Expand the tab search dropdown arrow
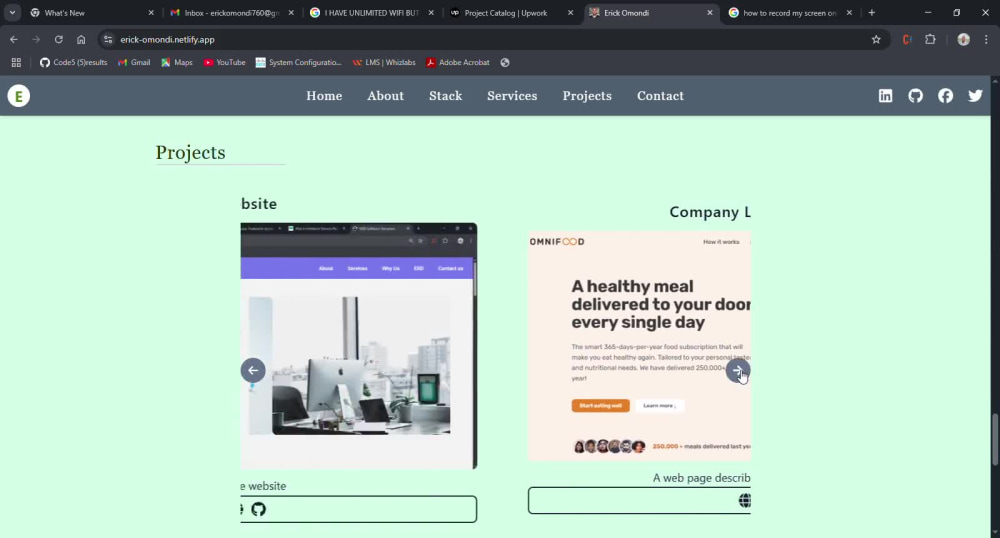1000x538 pixels. click(12, 13)
